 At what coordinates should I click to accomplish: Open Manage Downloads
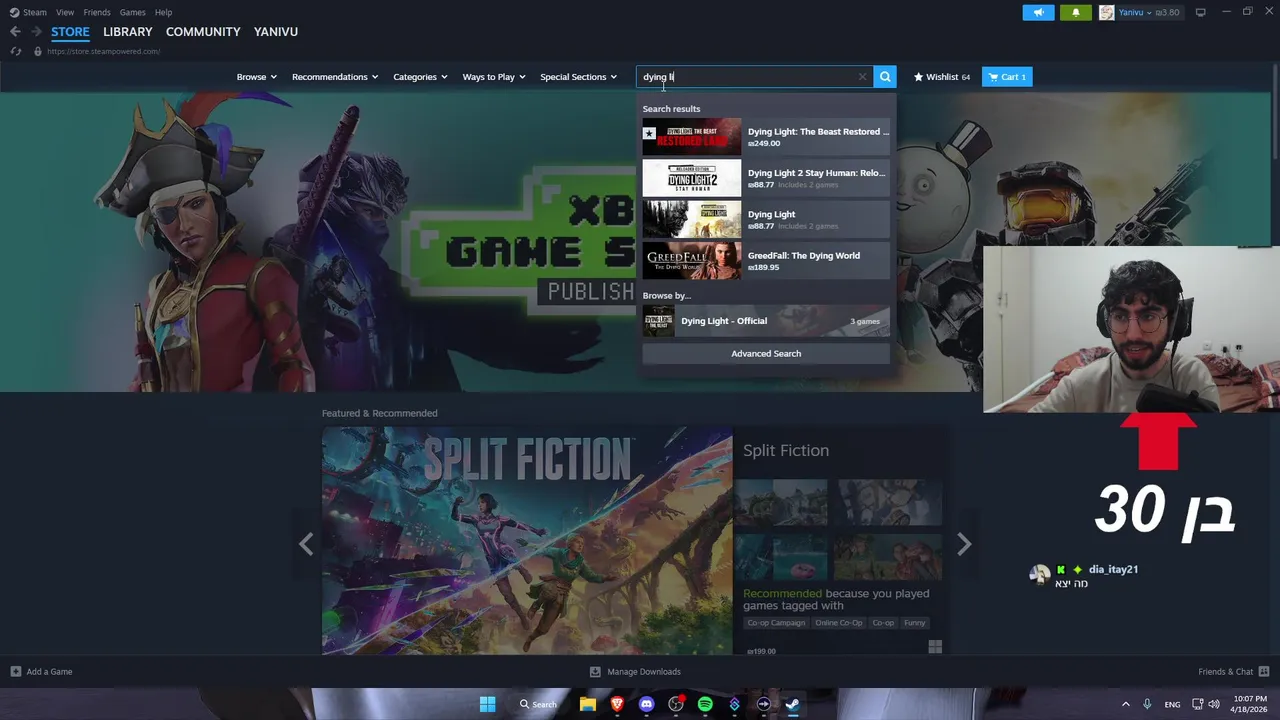pyautogui.click(x=635, y=672)
